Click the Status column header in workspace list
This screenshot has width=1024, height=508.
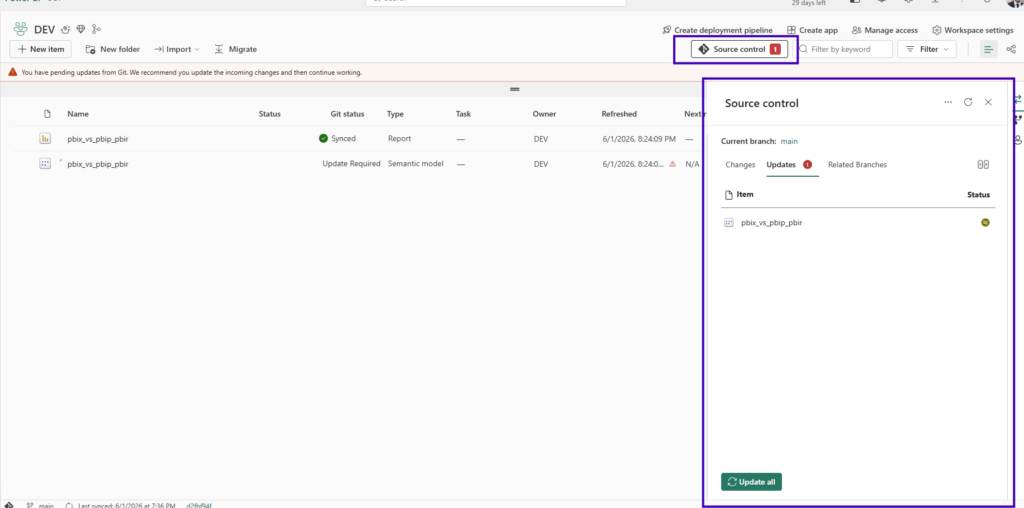point(270,114)
